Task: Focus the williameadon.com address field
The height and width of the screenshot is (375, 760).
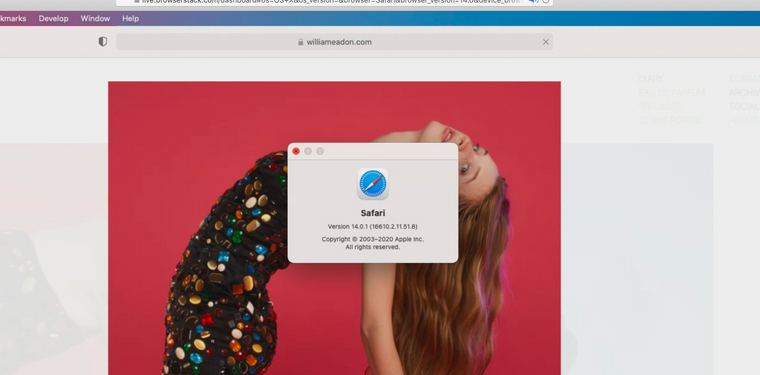Action: pyautogui.click(x=334, y=42)
